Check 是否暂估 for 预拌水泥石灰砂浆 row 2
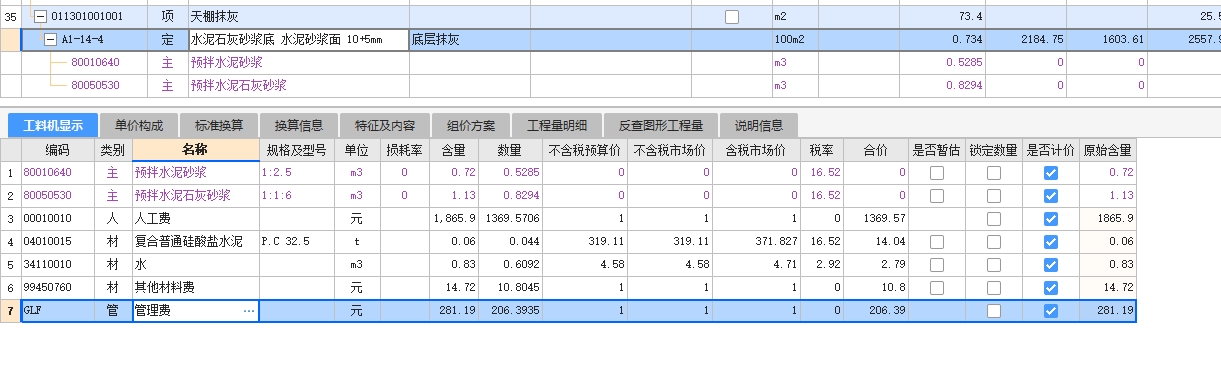Viewport: 1221px width, 370px height. point(936,196)
